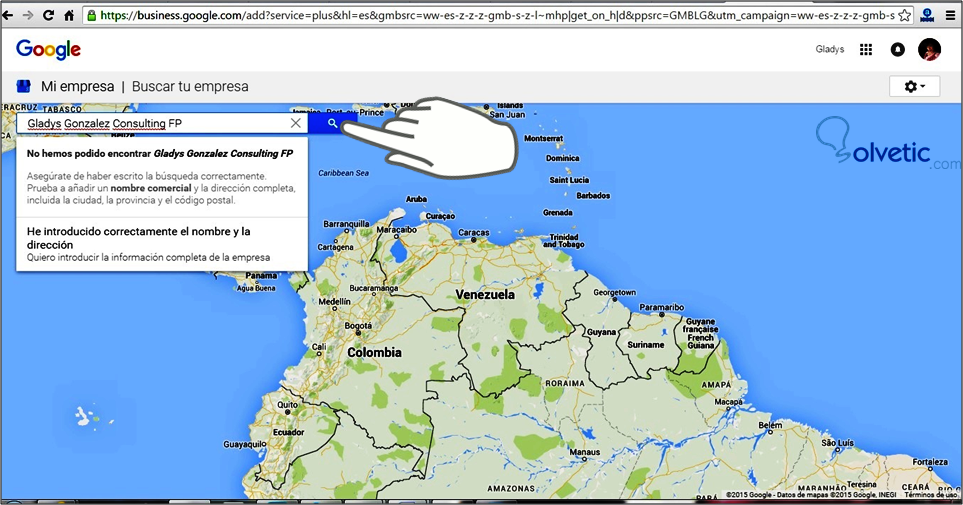Click the Venezuela label on the map
This screenshot has width=963, height=505.
pyautogui.click(x=485, y=295)
